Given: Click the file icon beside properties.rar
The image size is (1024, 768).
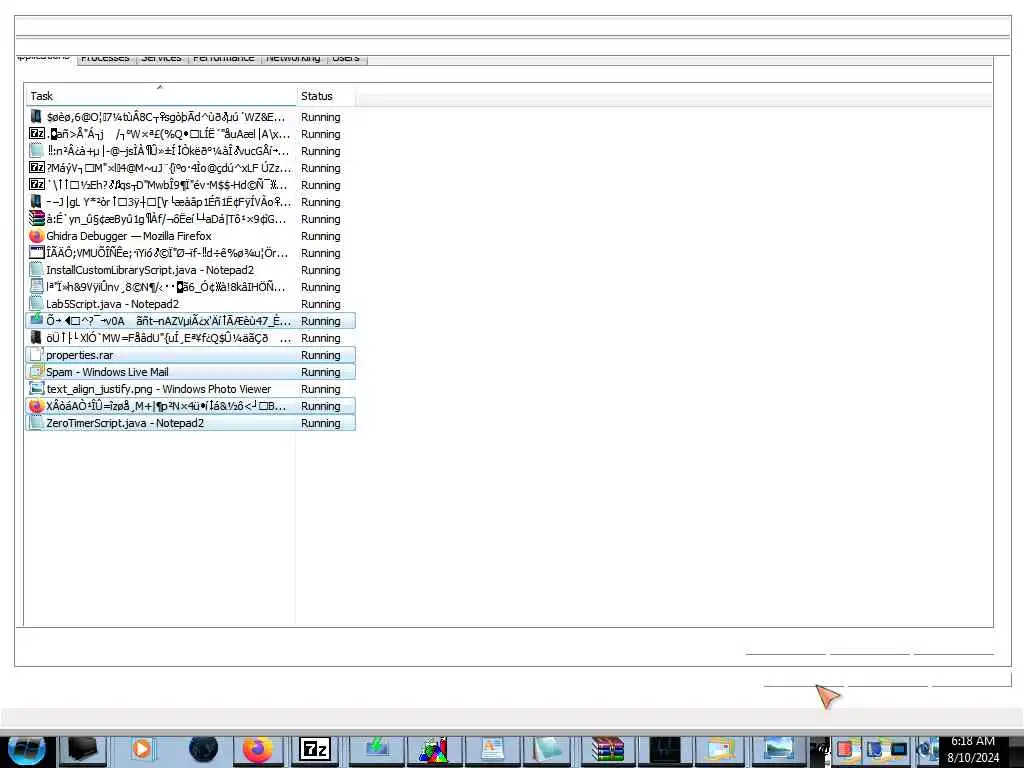Looking at the screenshot, I should 37,355.
